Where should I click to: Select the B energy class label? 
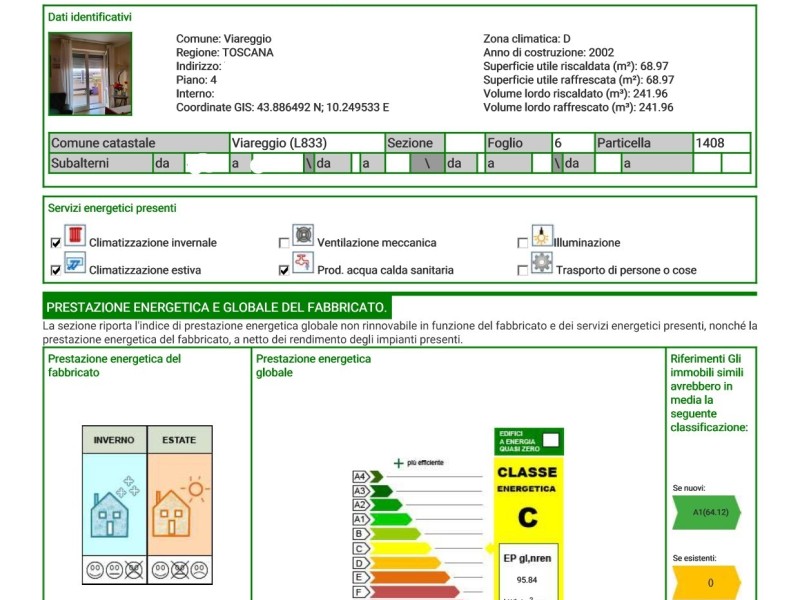click(x=361, y=534)
